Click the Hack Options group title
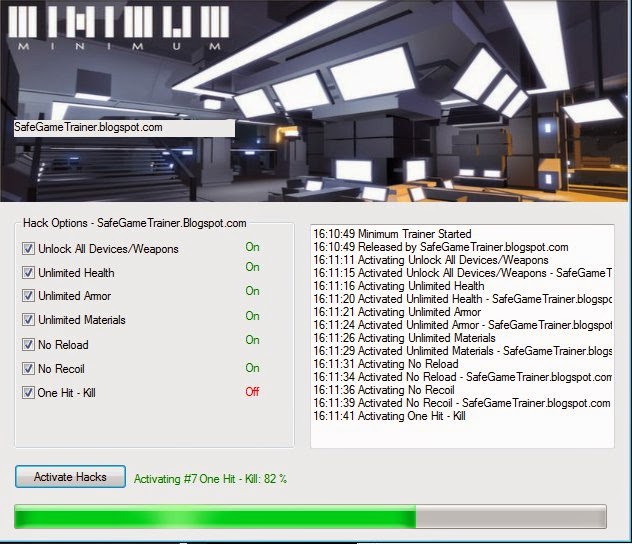 coord(135,223)
